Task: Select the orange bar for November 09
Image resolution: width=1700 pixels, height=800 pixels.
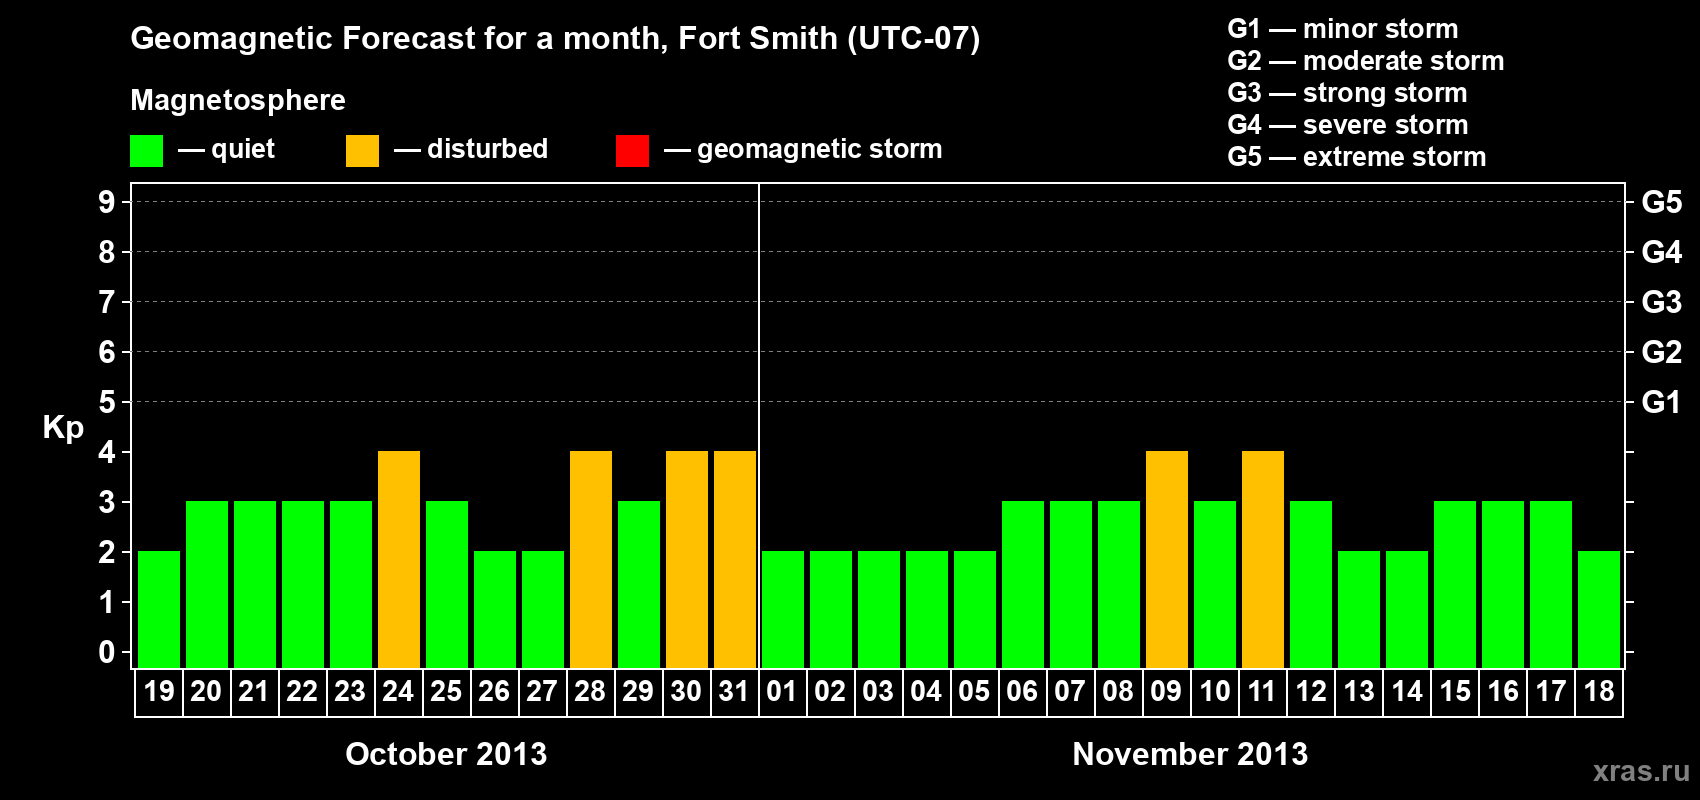Action: (1167, 559)
